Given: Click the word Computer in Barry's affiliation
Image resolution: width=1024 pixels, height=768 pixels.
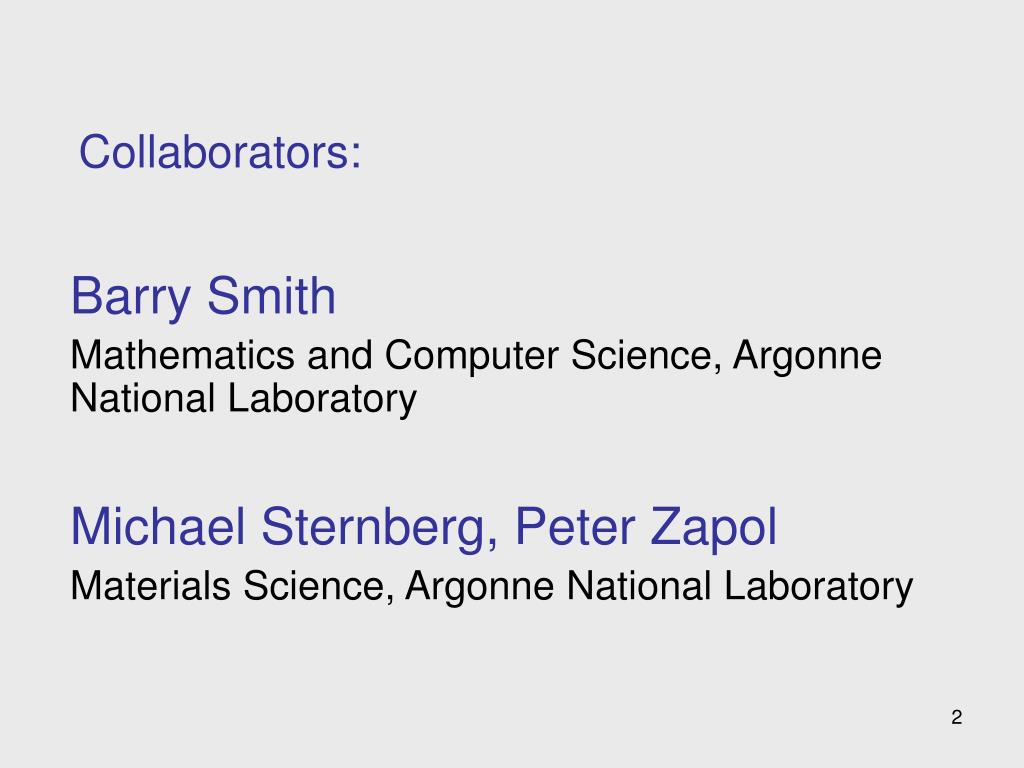Looking at the screenshot, I should 472,358.
